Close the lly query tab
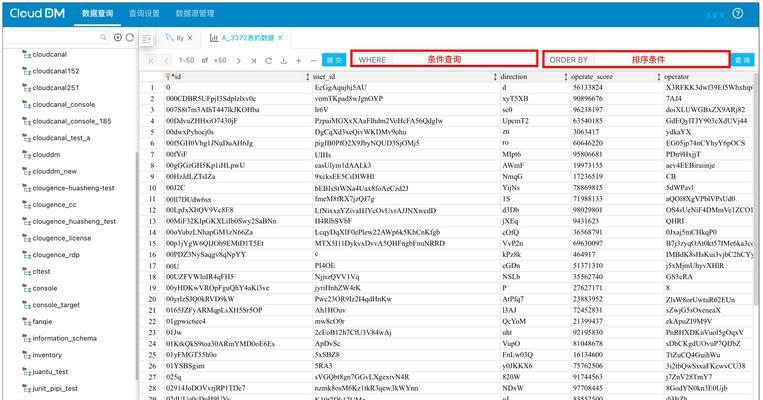Viewport: 763px width, 400px height. point(190,37)
